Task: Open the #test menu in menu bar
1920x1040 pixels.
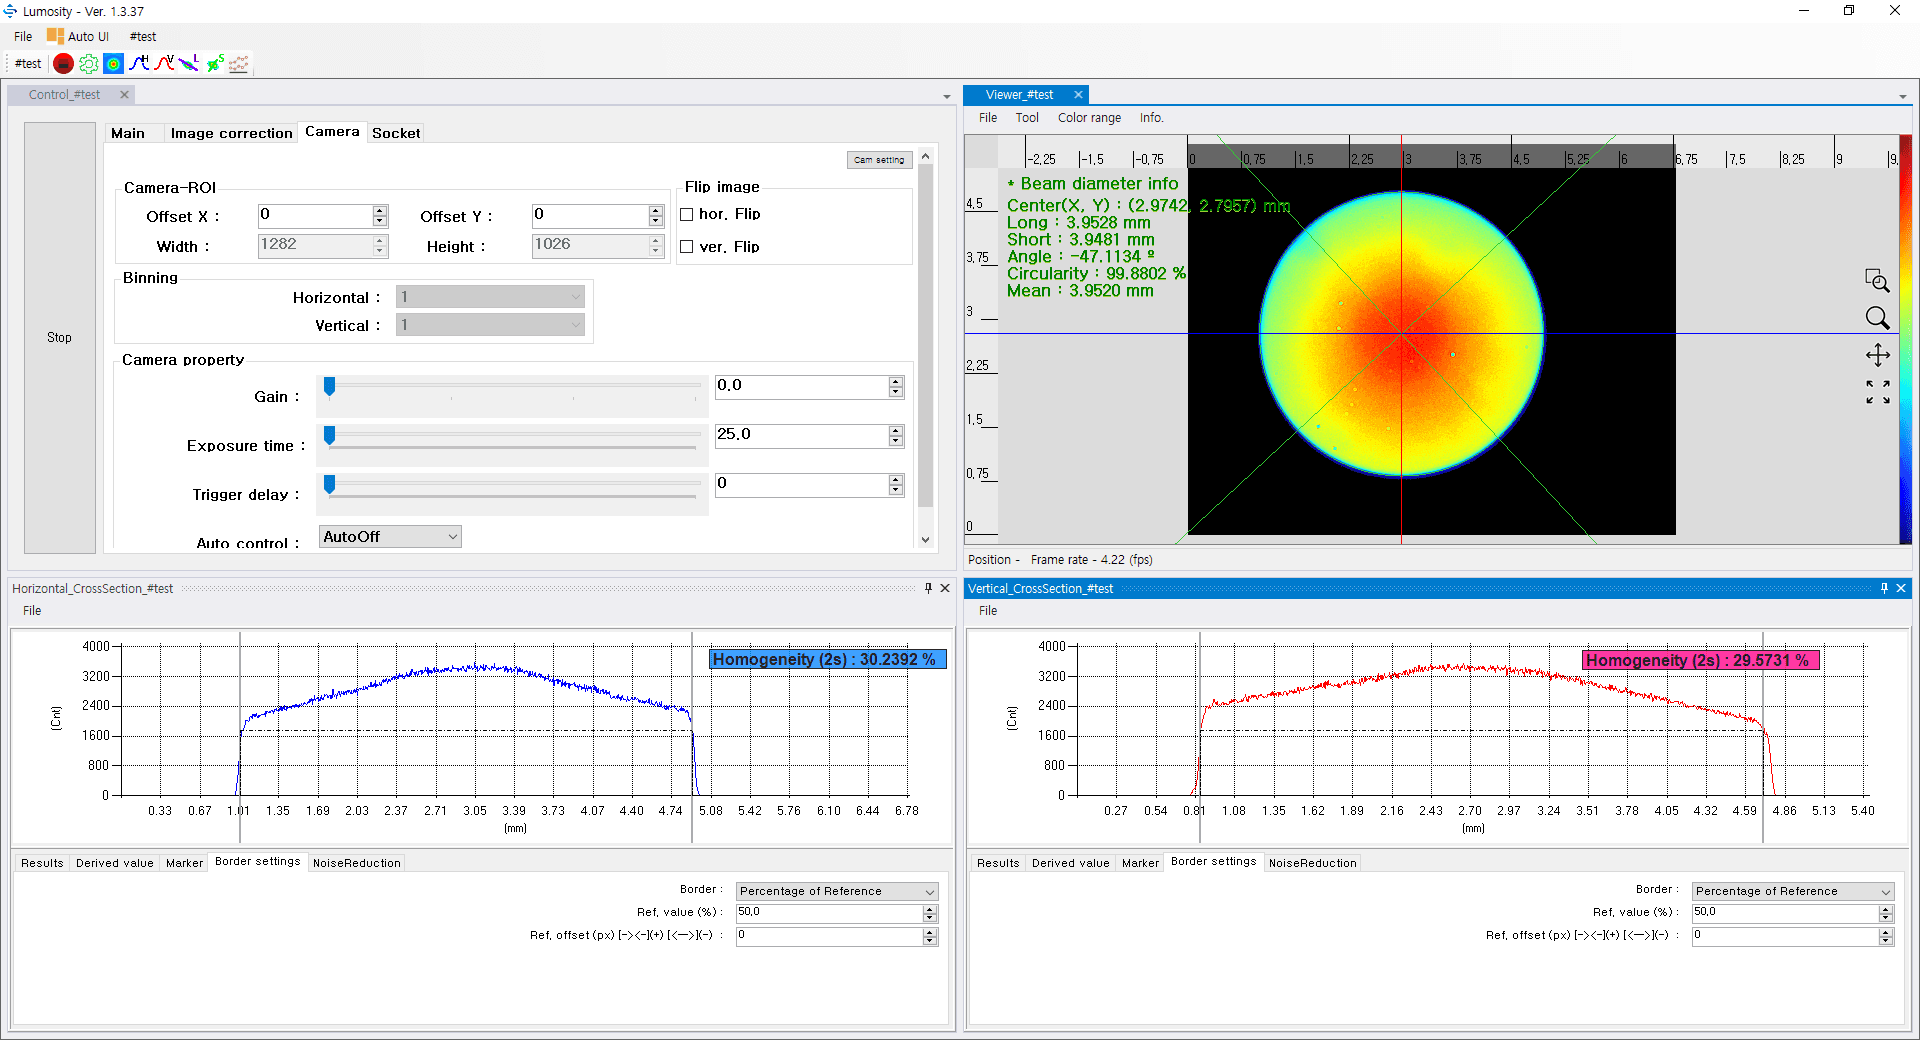Action: coord(143,36)
